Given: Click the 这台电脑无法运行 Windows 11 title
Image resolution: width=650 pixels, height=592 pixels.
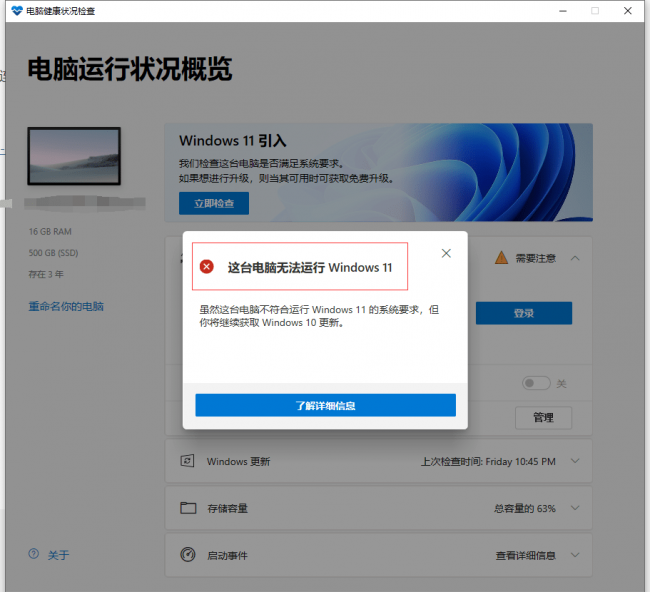Looking at the screenshot, I should coord(310,267).
